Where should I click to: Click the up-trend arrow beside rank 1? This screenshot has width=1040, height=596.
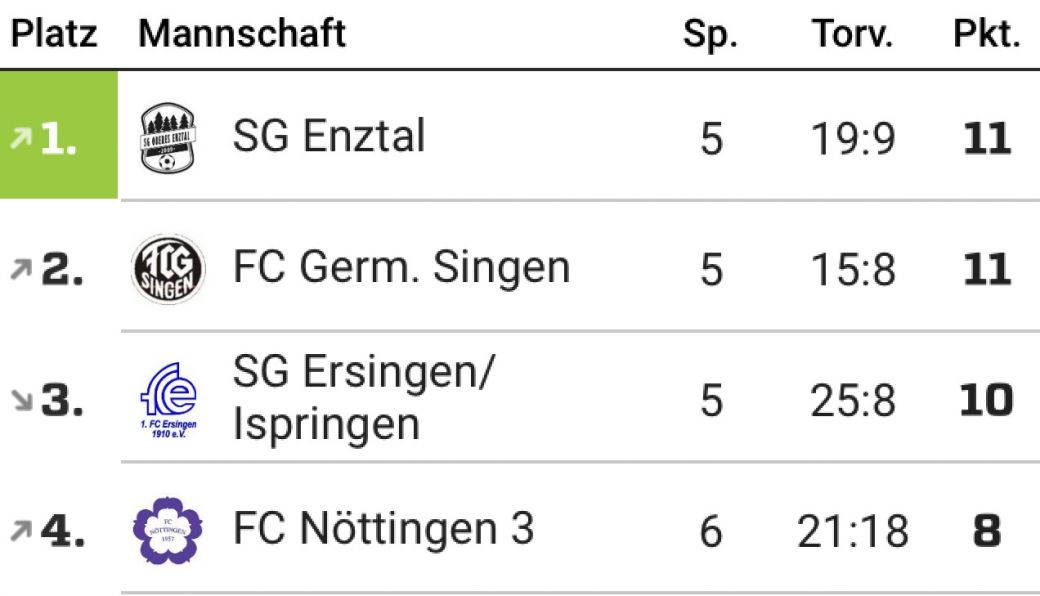coord(18,138)
